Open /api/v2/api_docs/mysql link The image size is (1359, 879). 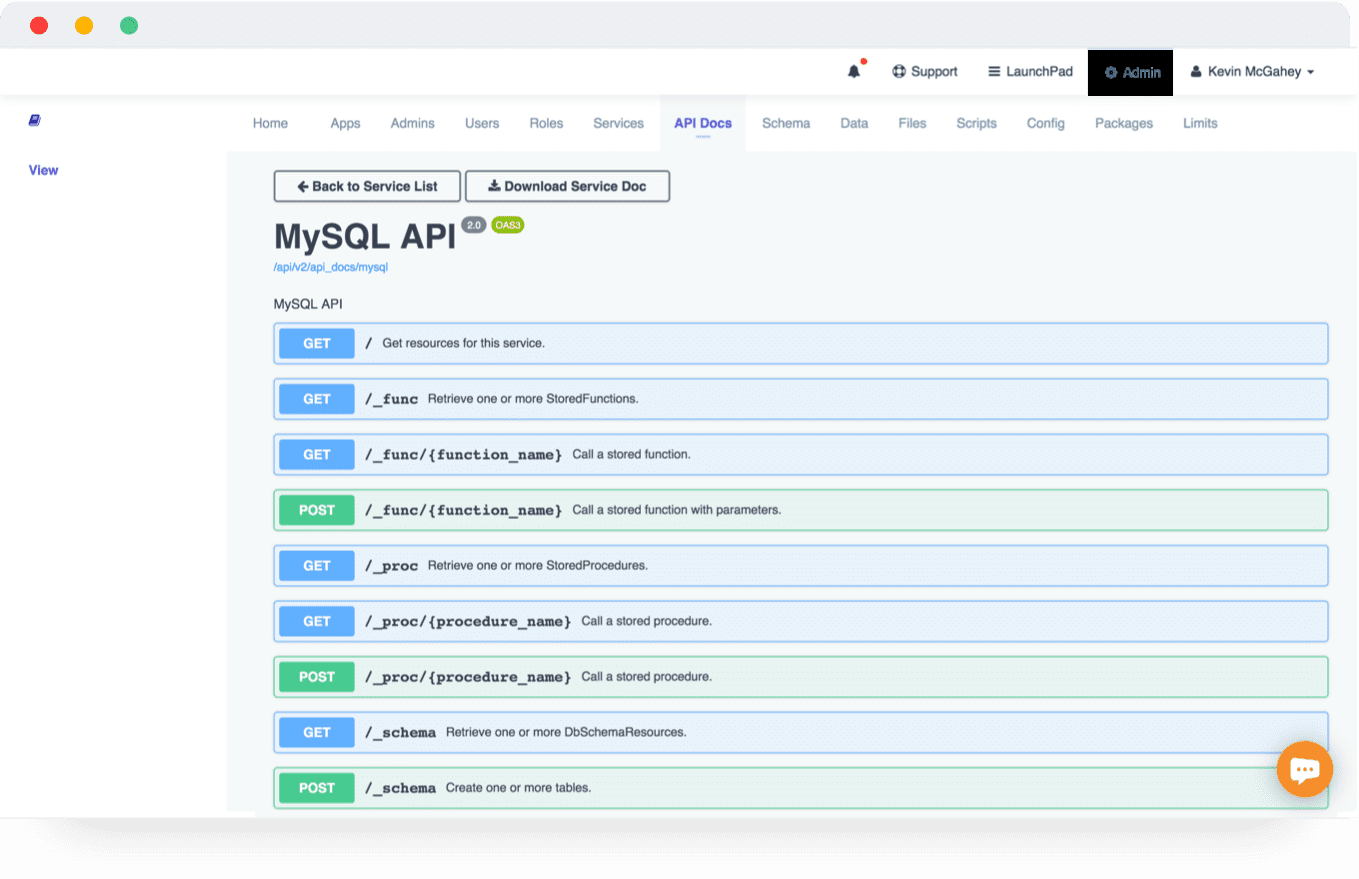click(330, 268)
